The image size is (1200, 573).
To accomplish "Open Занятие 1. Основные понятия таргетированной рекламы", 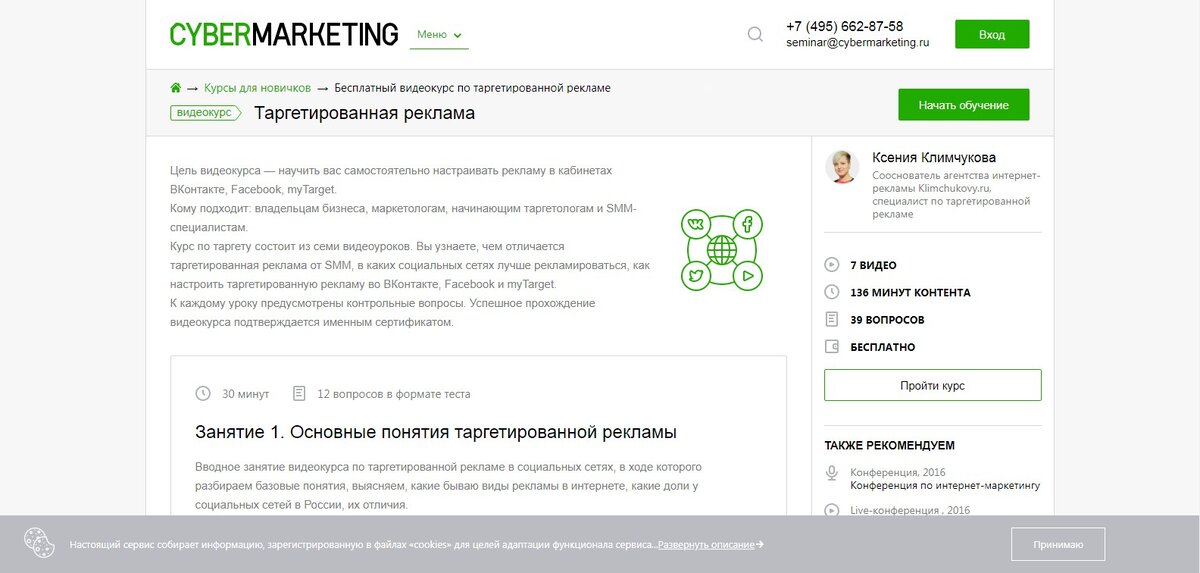I will click(x=436, y=432).
